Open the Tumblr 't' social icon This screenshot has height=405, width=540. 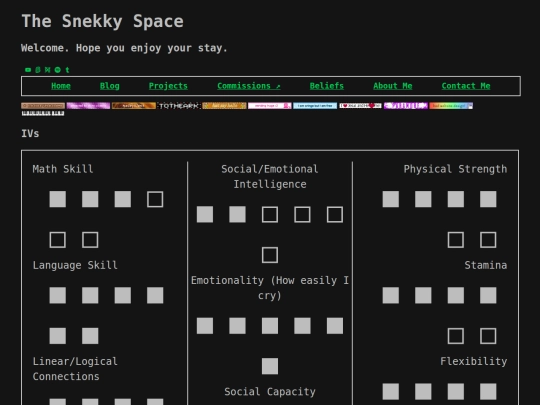68,70
